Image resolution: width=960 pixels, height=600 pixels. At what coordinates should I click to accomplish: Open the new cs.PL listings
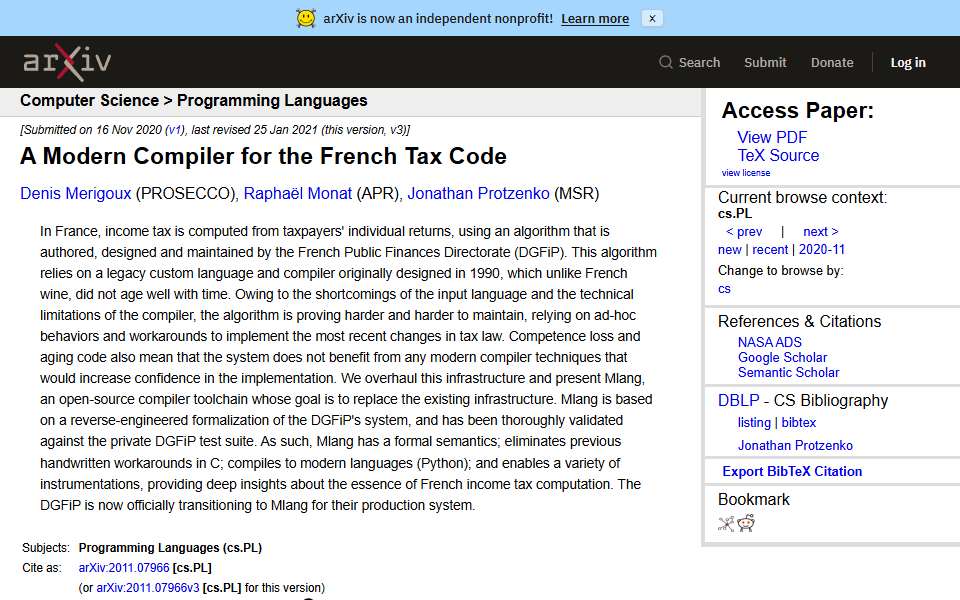pos(729,250)
